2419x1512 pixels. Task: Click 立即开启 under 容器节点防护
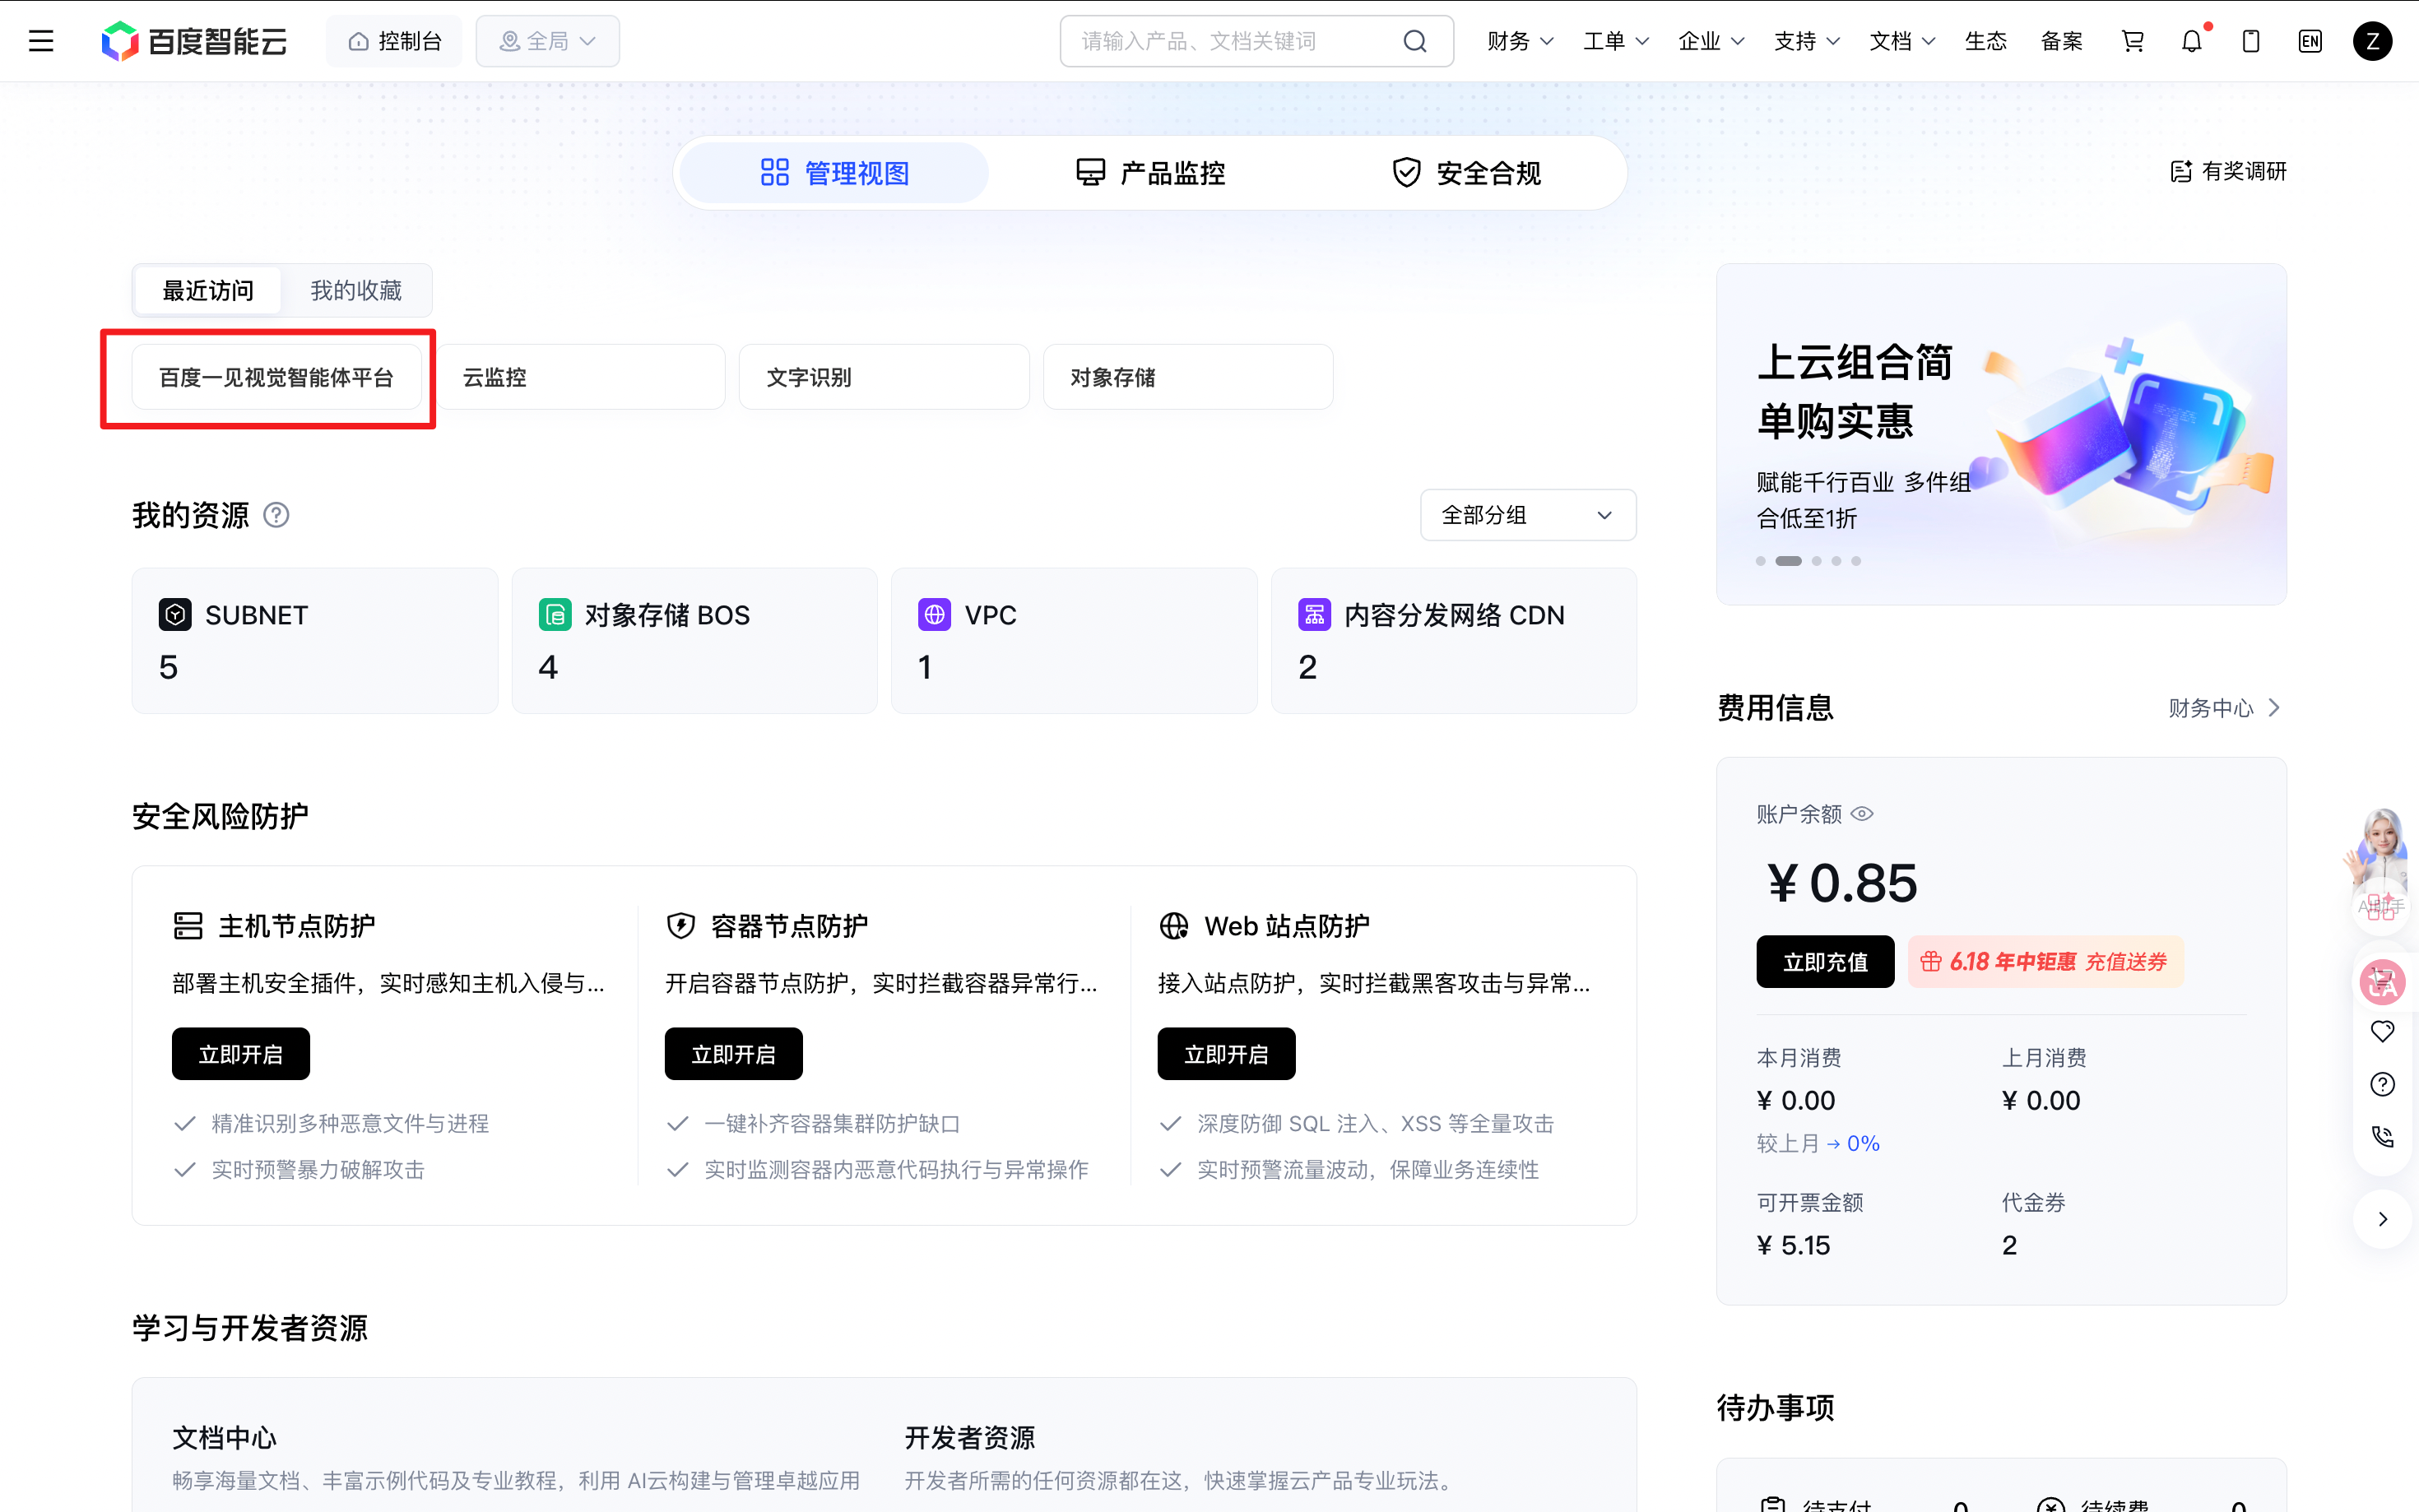point(734,1054)
